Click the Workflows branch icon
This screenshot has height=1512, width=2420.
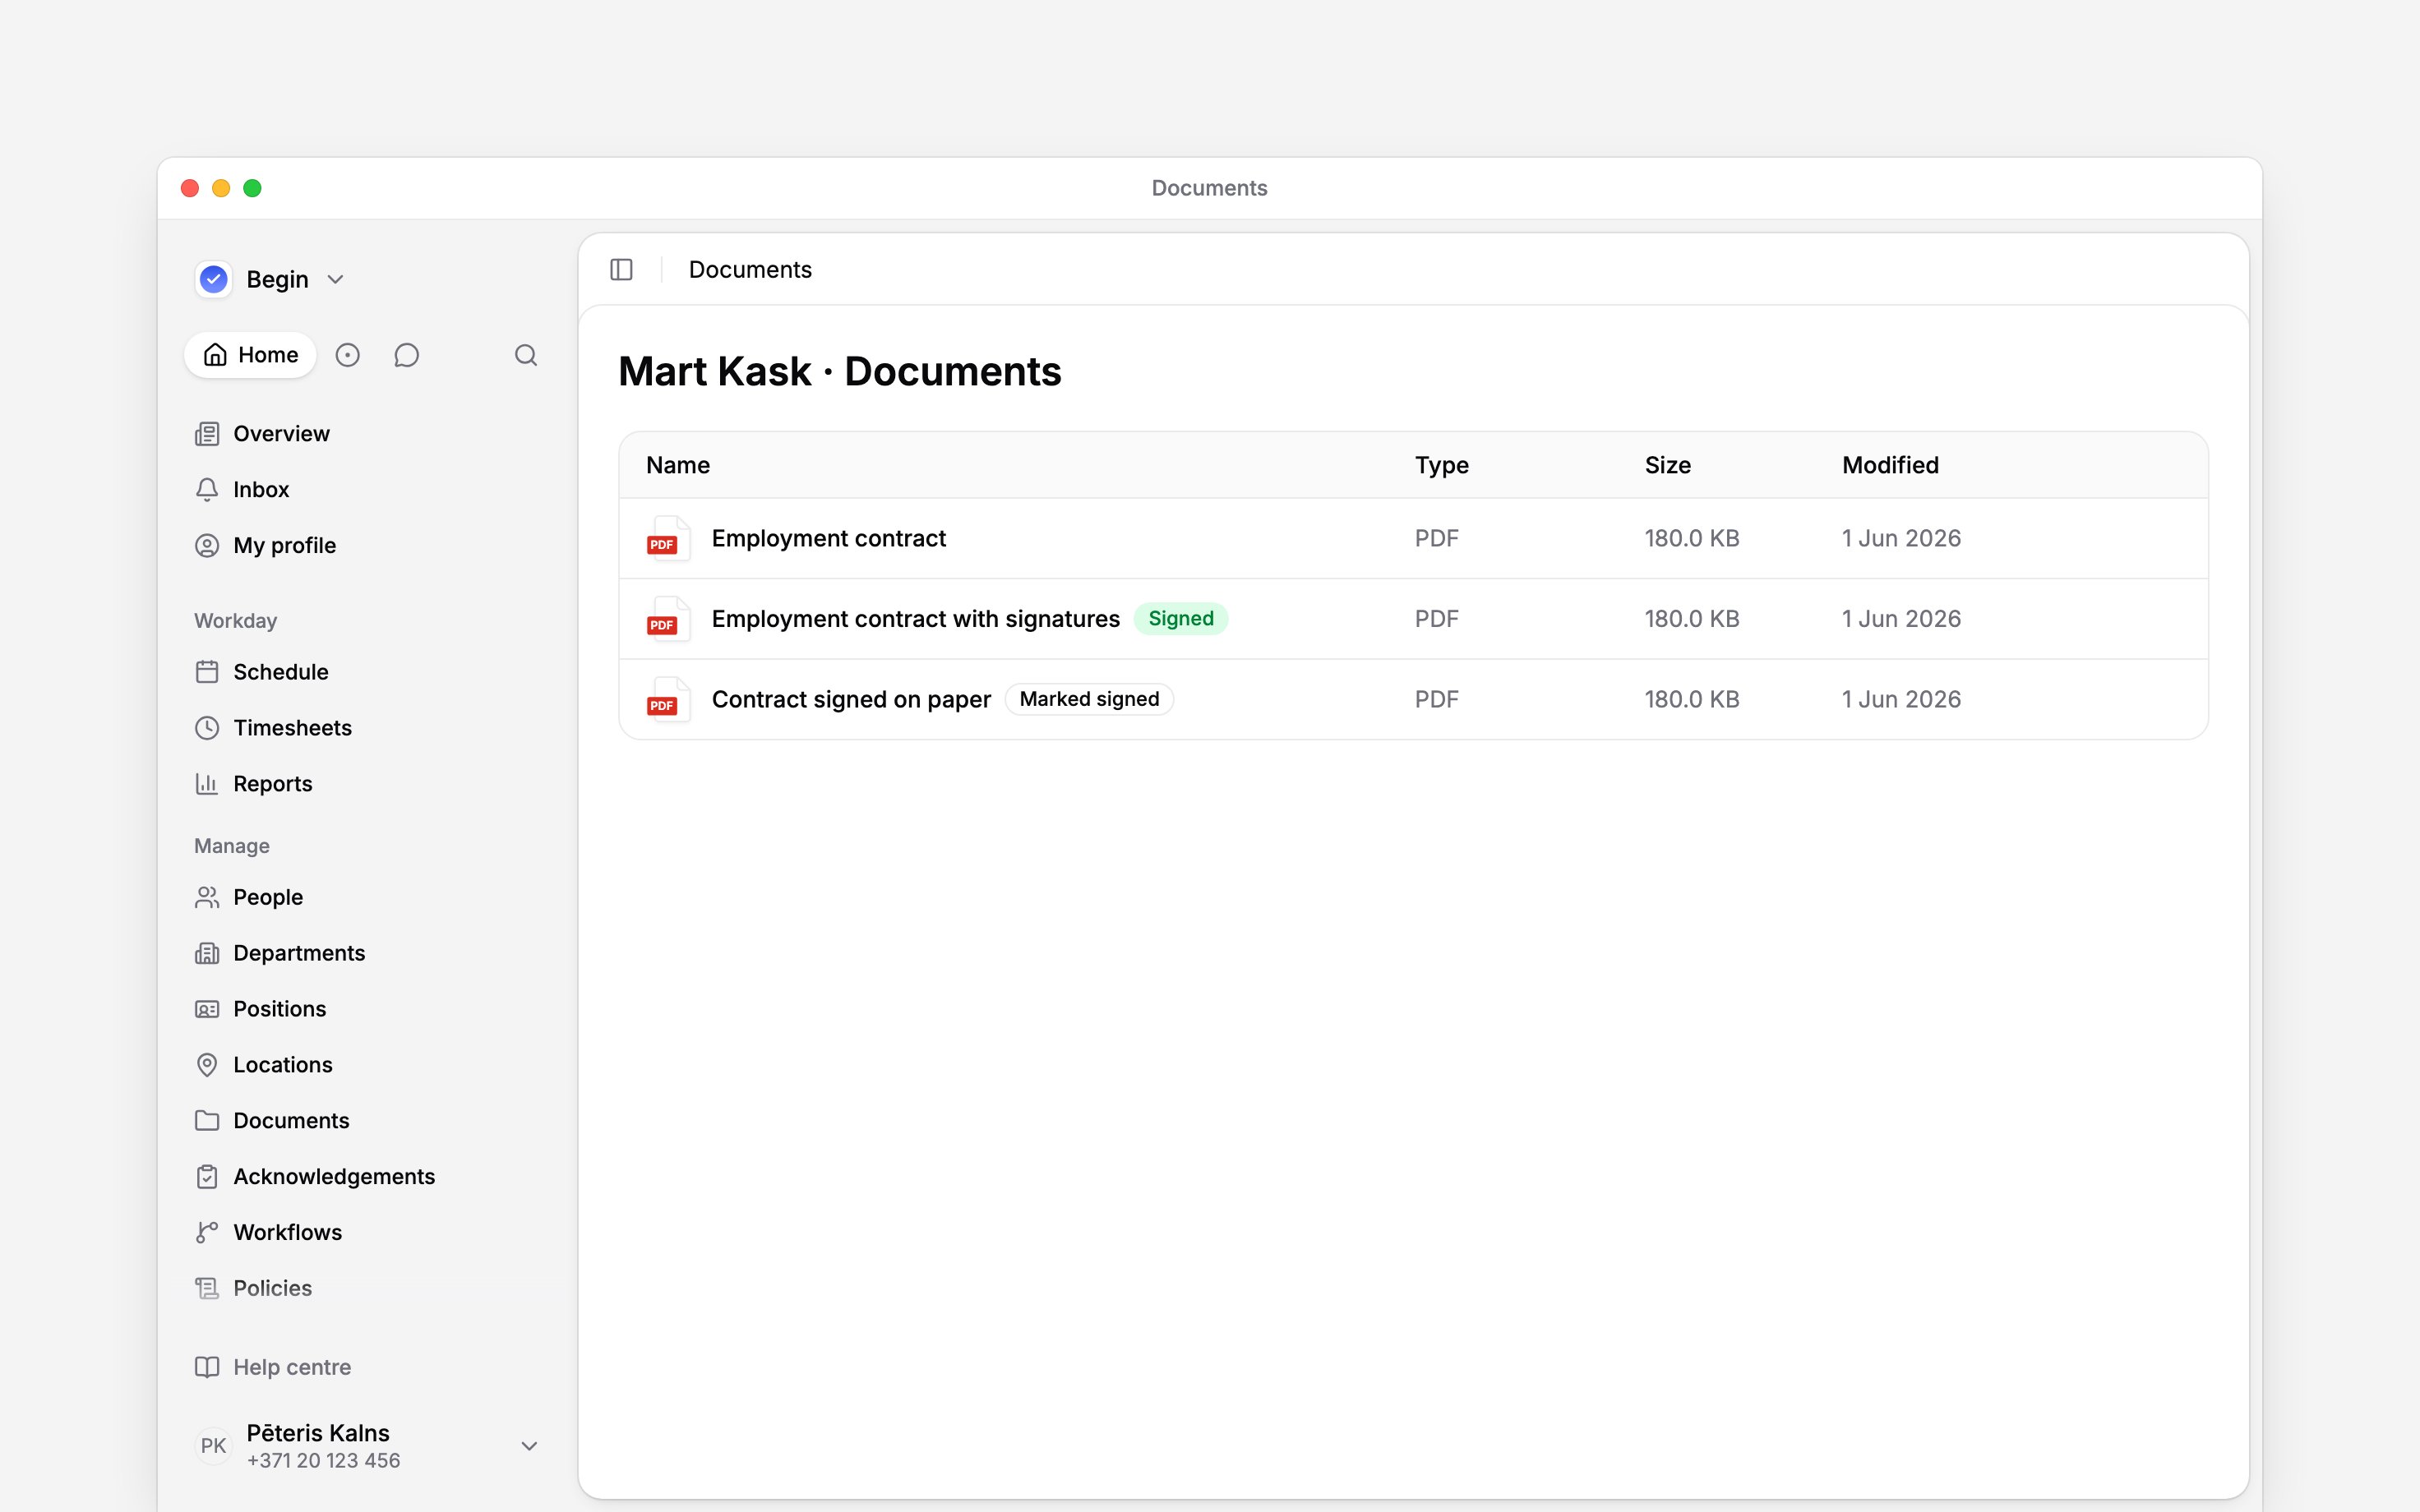tap(207, 1232)
